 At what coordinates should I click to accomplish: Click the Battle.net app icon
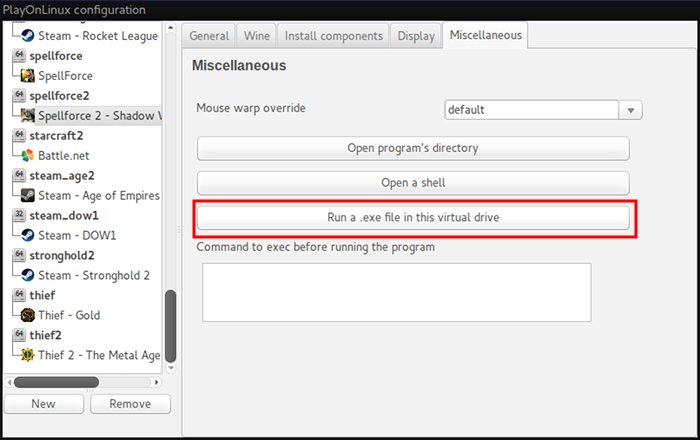[28, 155]
